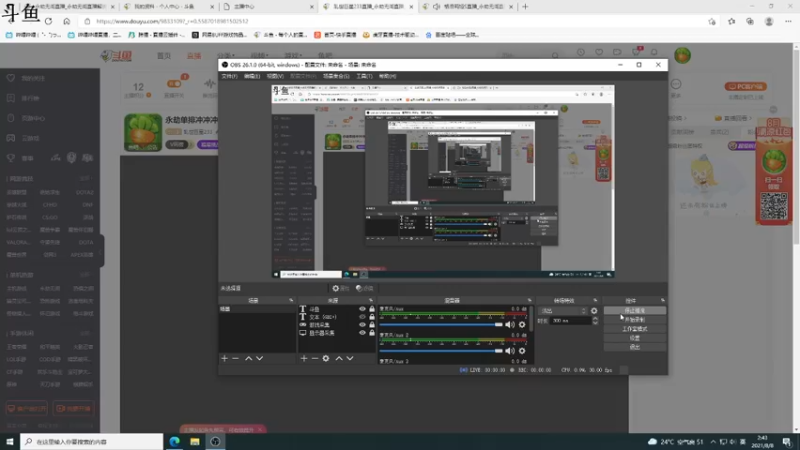Screen dimensions: 800x450
Task: Open OBS 设置 settings button in controls
Action: (x=635, y=338)
